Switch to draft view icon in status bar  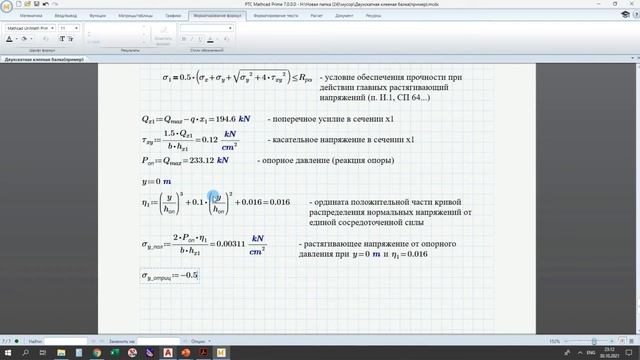(x=631, y=341)
